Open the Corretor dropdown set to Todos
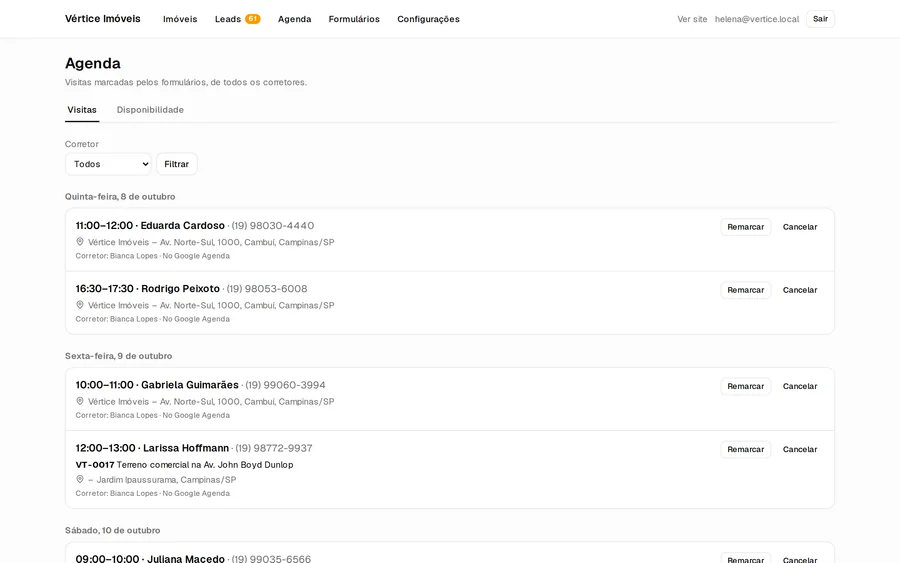900x563 pixels. 108,164
